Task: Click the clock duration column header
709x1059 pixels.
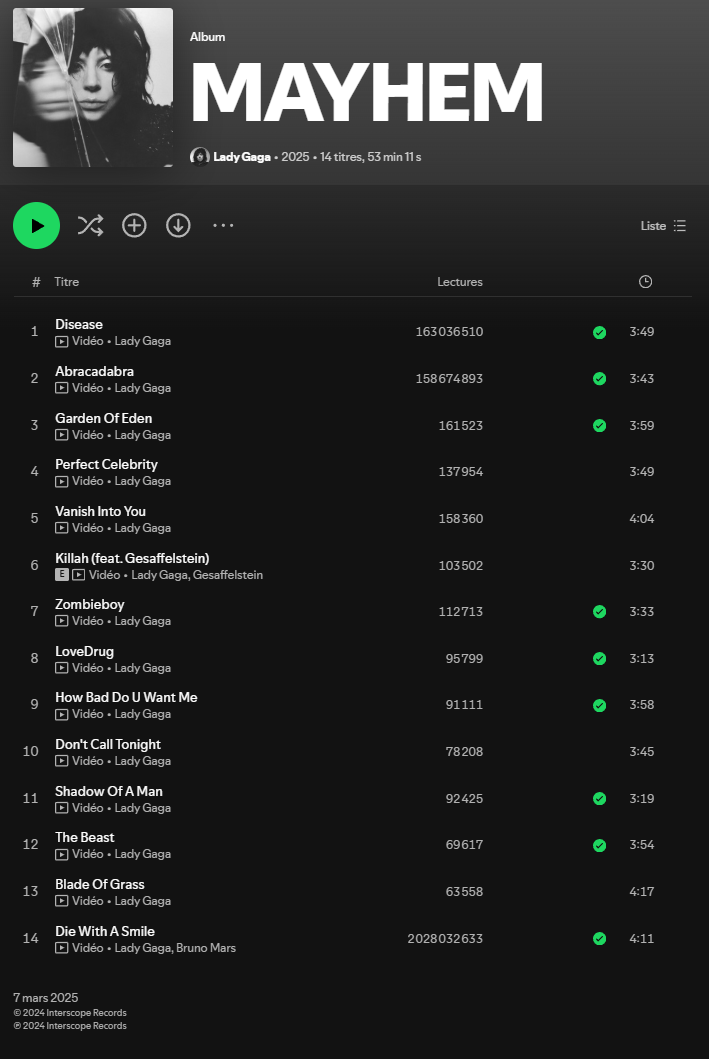Action: tap(646, 282)
